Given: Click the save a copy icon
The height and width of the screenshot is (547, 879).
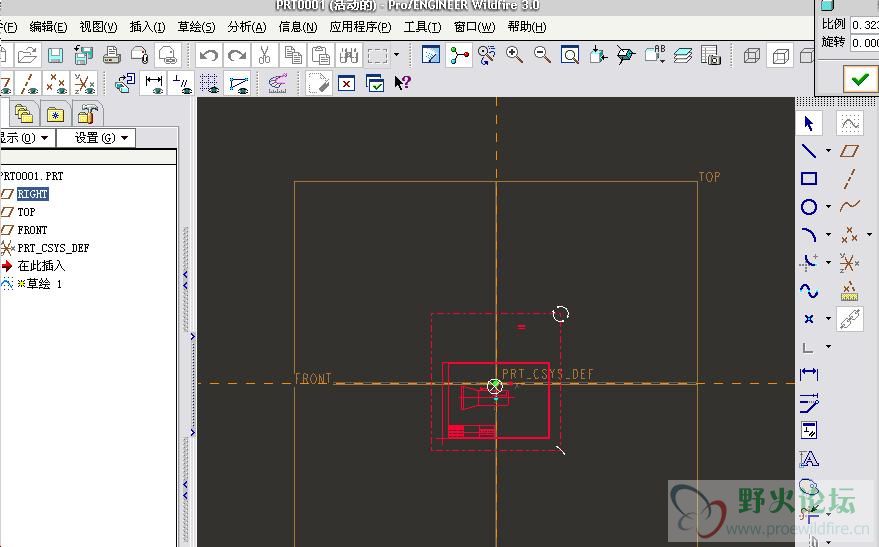Looking at the screenshot, I should click(x=84, y=55).
